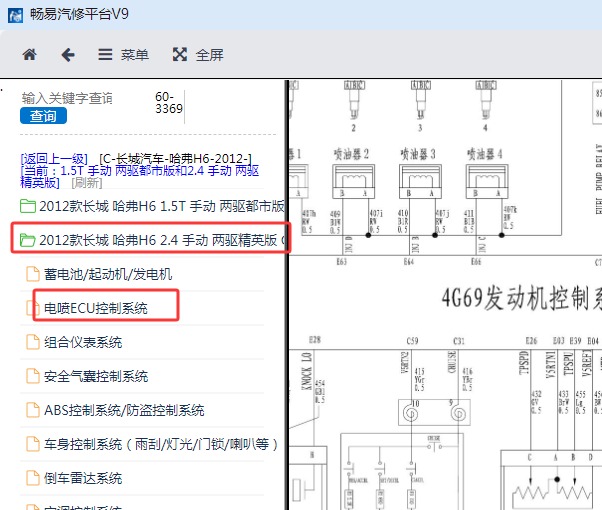This screenshot has height=510, width=602.
Task: Click the 2.4 手动 两驱精英版 open-folder icon
Action: (28, 240)
